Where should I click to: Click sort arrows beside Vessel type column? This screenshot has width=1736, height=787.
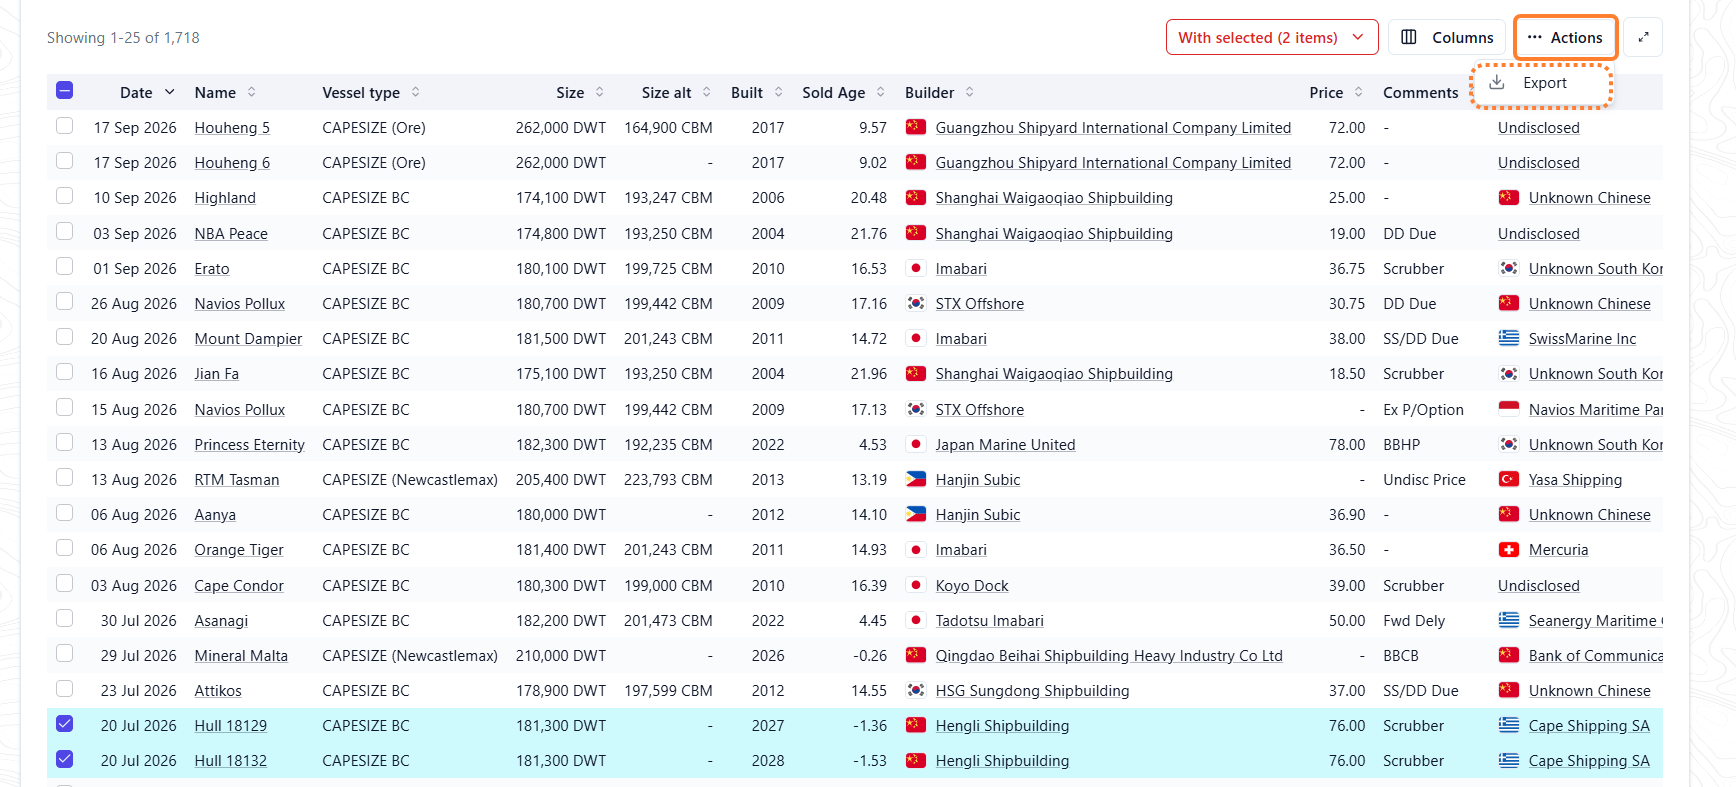[x=416, y=92]
